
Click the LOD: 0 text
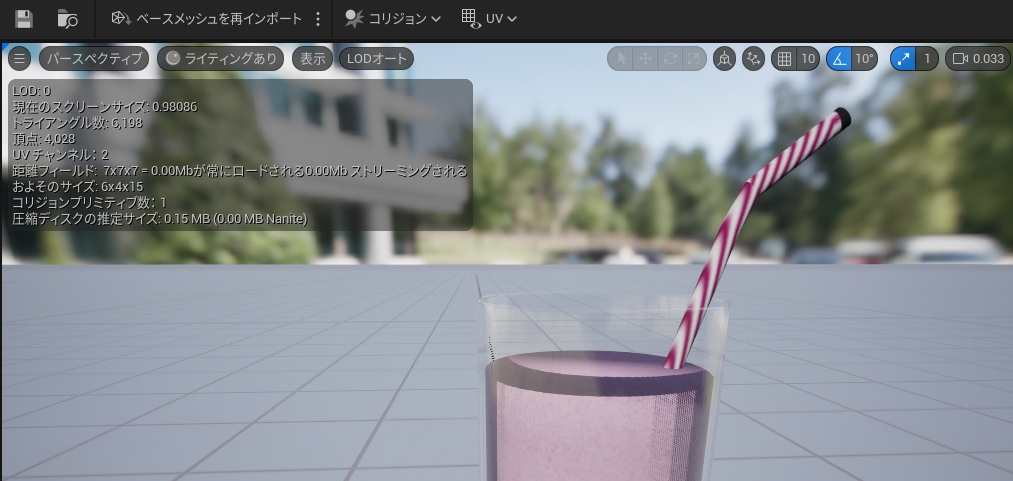(x=31, y=91)
